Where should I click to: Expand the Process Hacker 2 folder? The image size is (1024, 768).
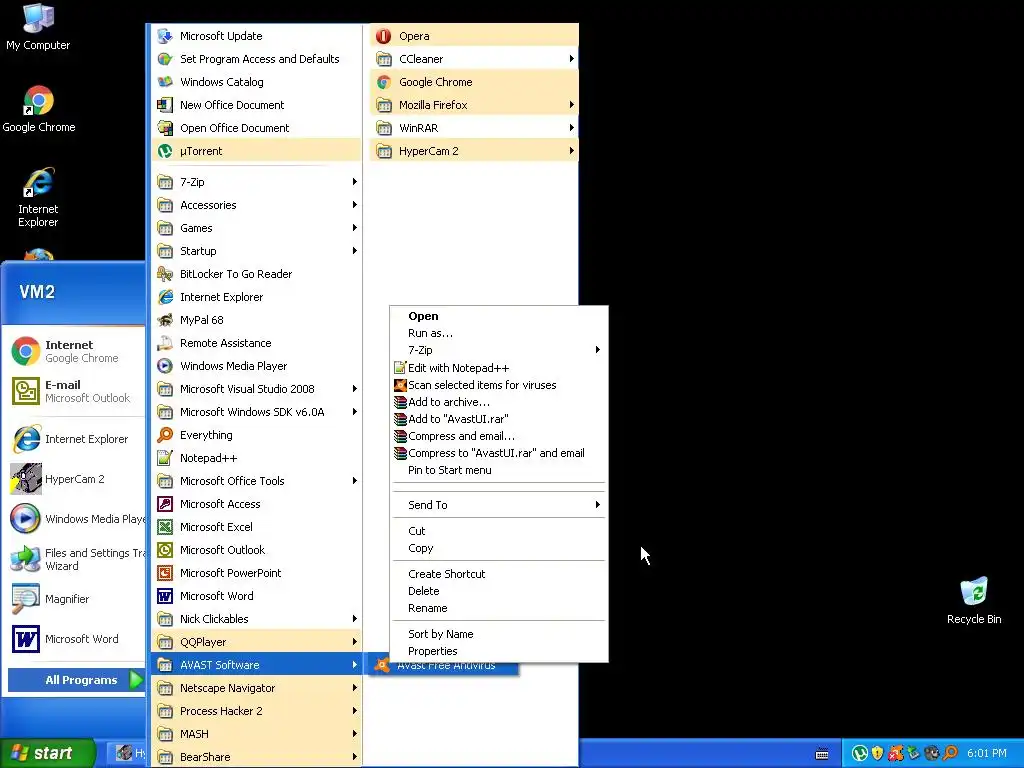pos(256,711)
